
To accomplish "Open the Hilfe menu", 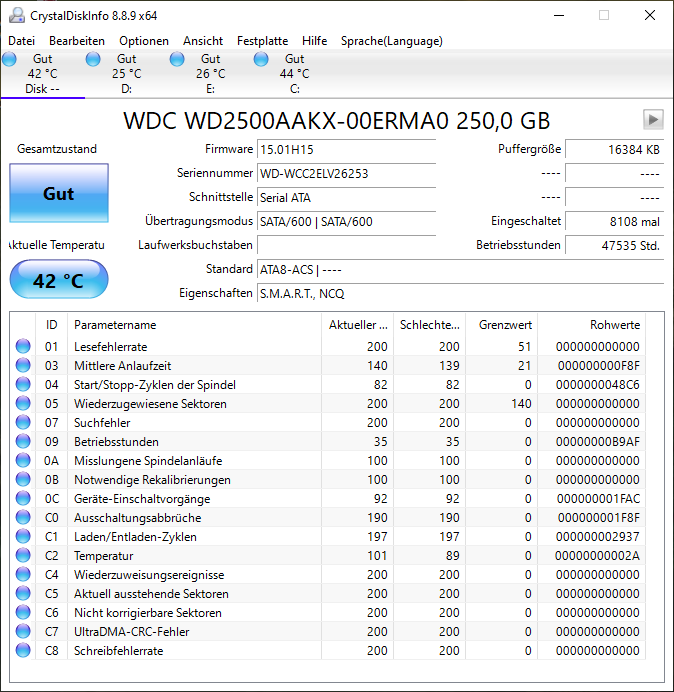I will click(x=314, y=41).
